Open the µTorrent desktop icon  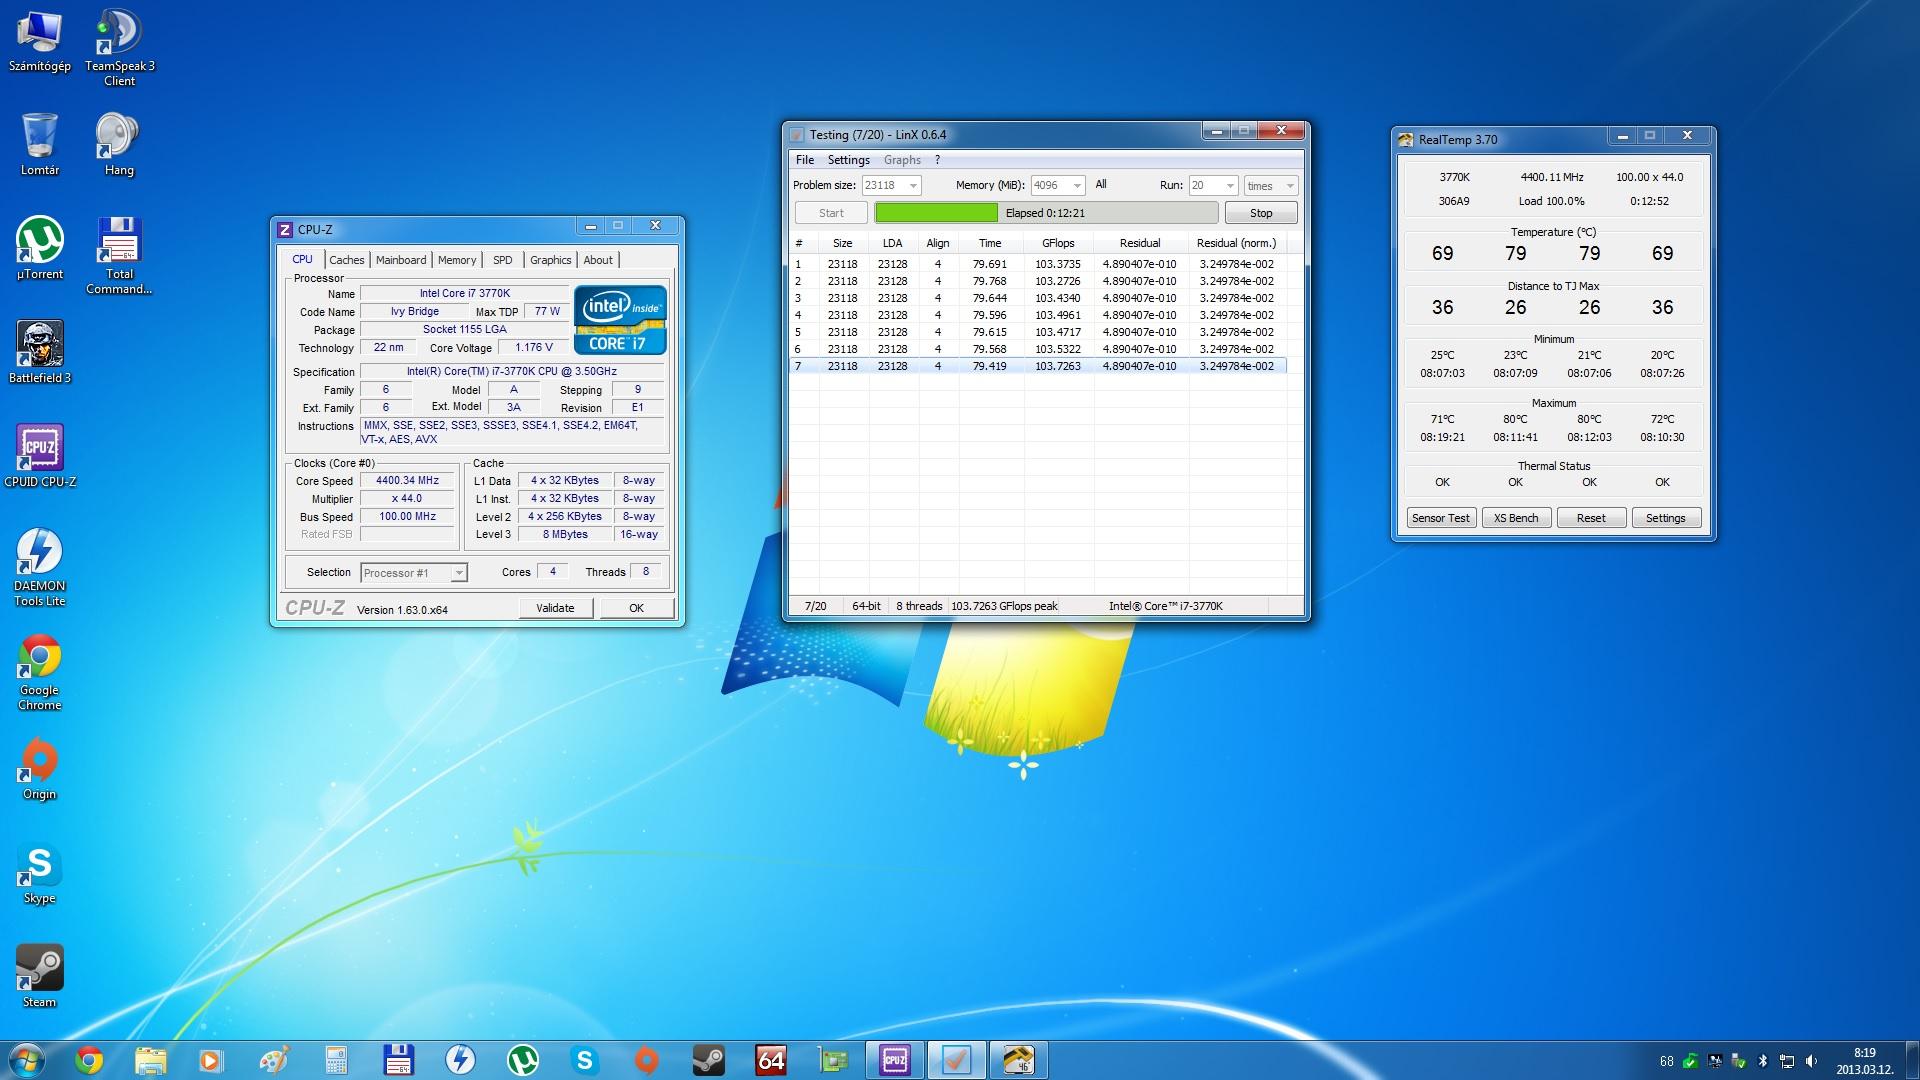point(40,241)
